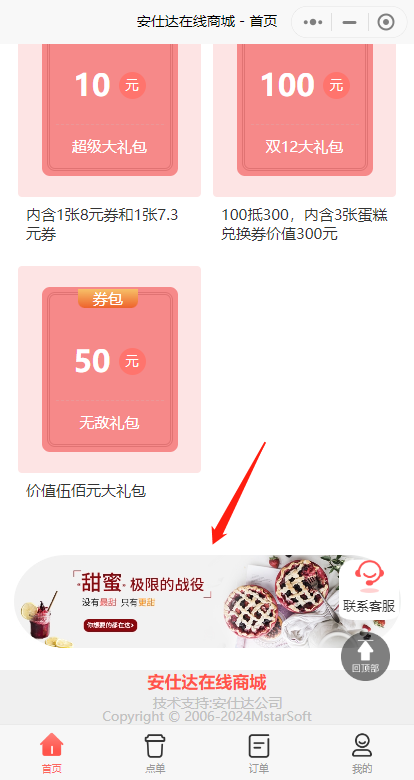Open the 首页 home tab icon
Viewport: 414px width, 780px height.
tap(51, 746)
